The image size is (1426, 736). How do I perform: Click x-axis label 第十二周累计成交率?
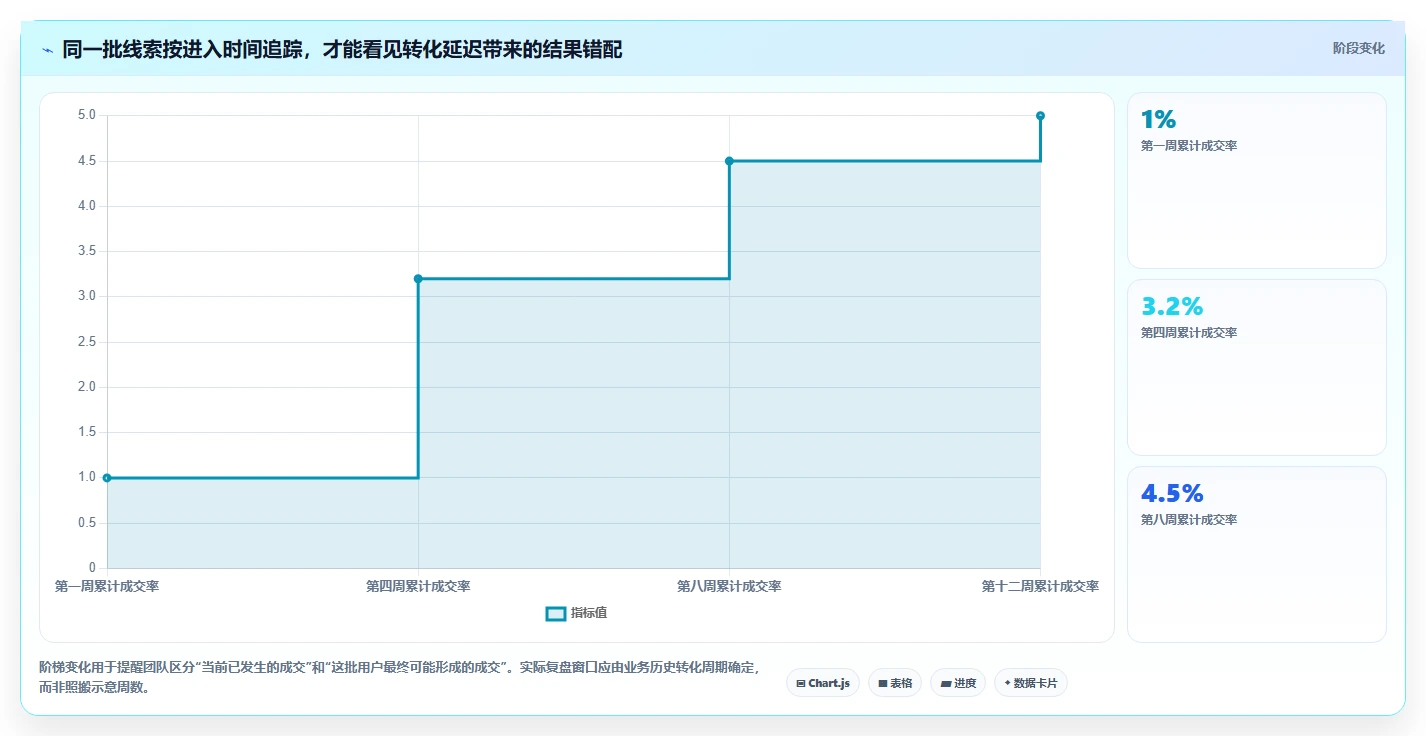pyautogui.click(x=1040, y=586)
